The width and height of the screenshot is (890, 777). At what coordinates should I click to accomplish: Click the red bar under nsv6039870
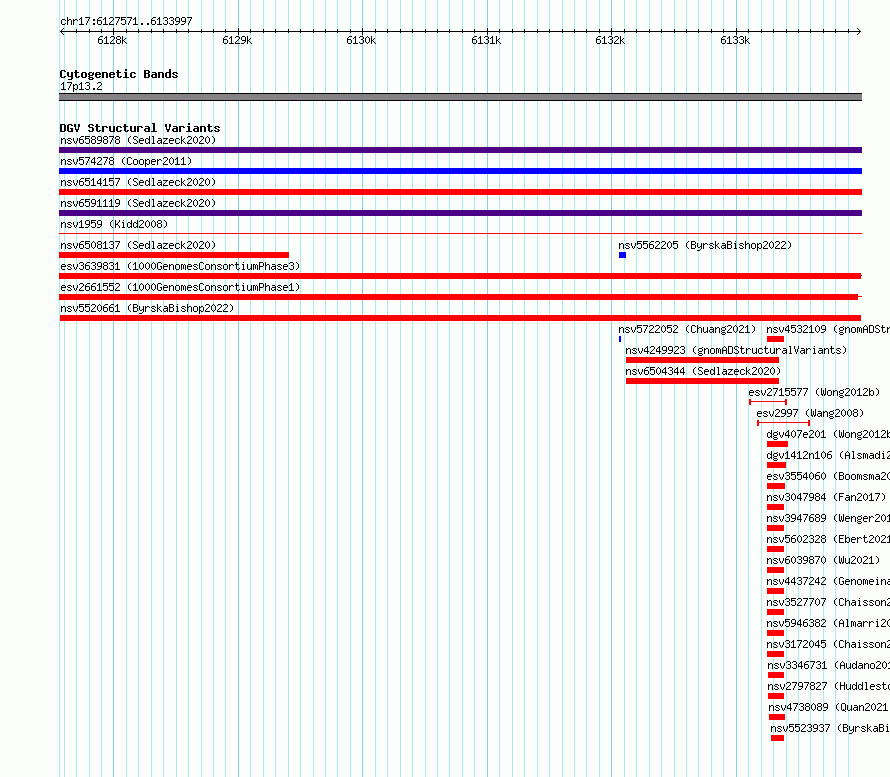[775, 570]
